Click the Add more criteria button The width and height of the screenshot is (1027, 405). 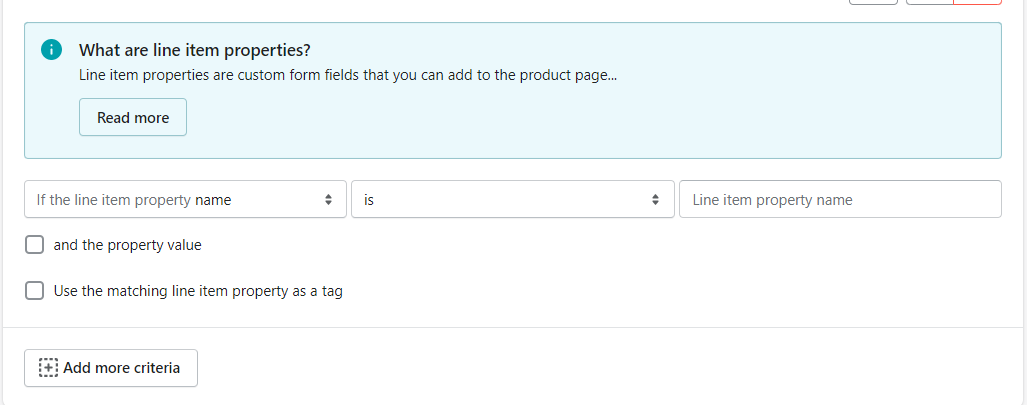coord(111,368)
